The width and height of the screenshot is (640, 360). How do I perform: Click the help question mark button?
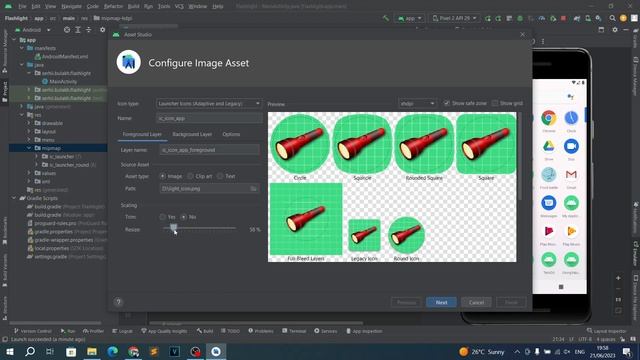coord(118,302)
